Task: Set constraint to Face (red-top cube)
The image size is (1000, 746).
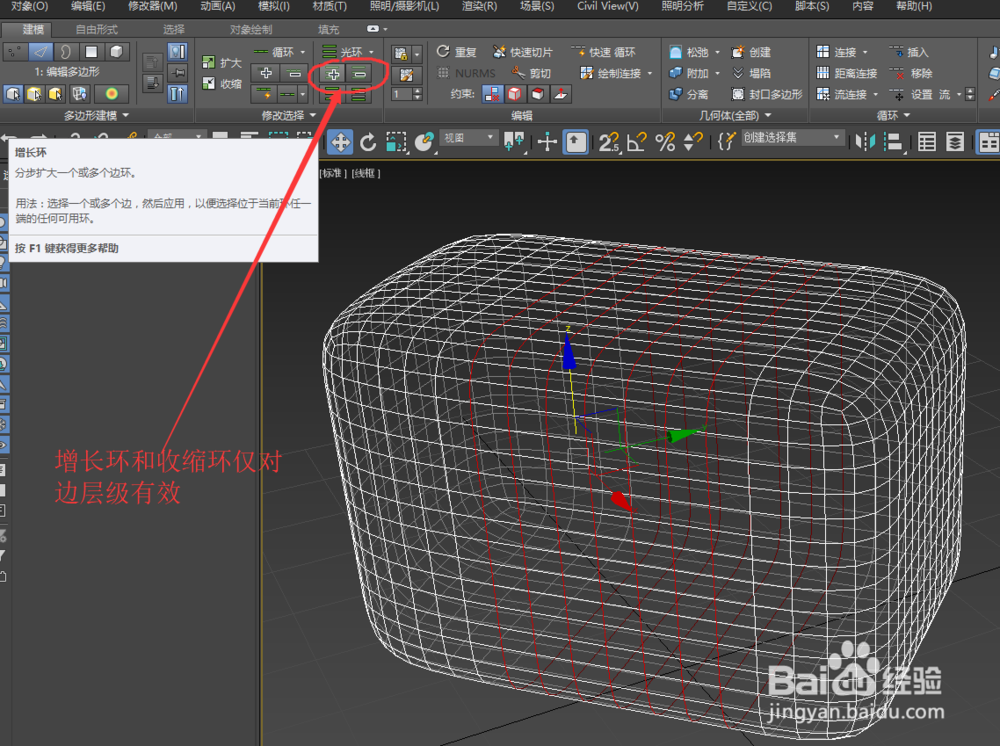Action: point(538,94)
